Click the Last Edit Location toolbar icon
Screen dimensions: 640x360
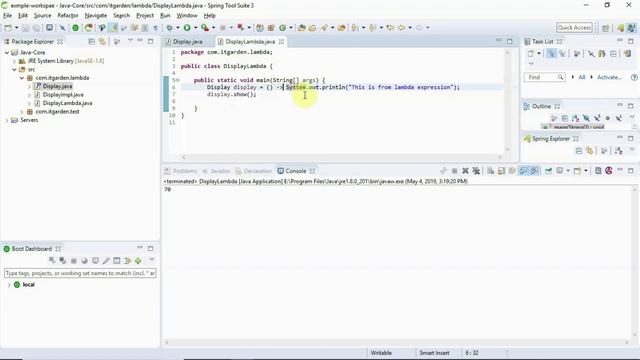[391, 28]
